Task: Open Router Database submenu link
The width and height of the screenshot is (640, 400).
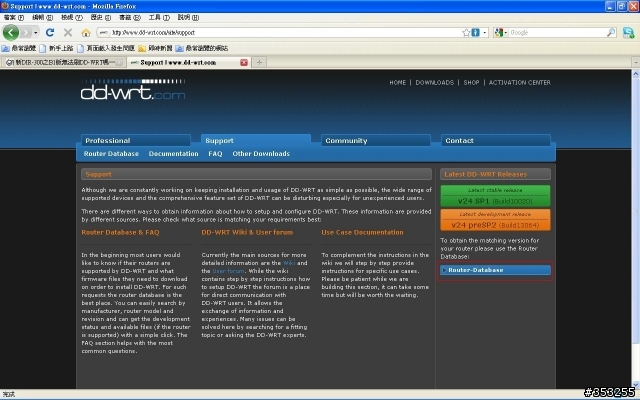Action: pyautogui.click(x=111, y=154)
